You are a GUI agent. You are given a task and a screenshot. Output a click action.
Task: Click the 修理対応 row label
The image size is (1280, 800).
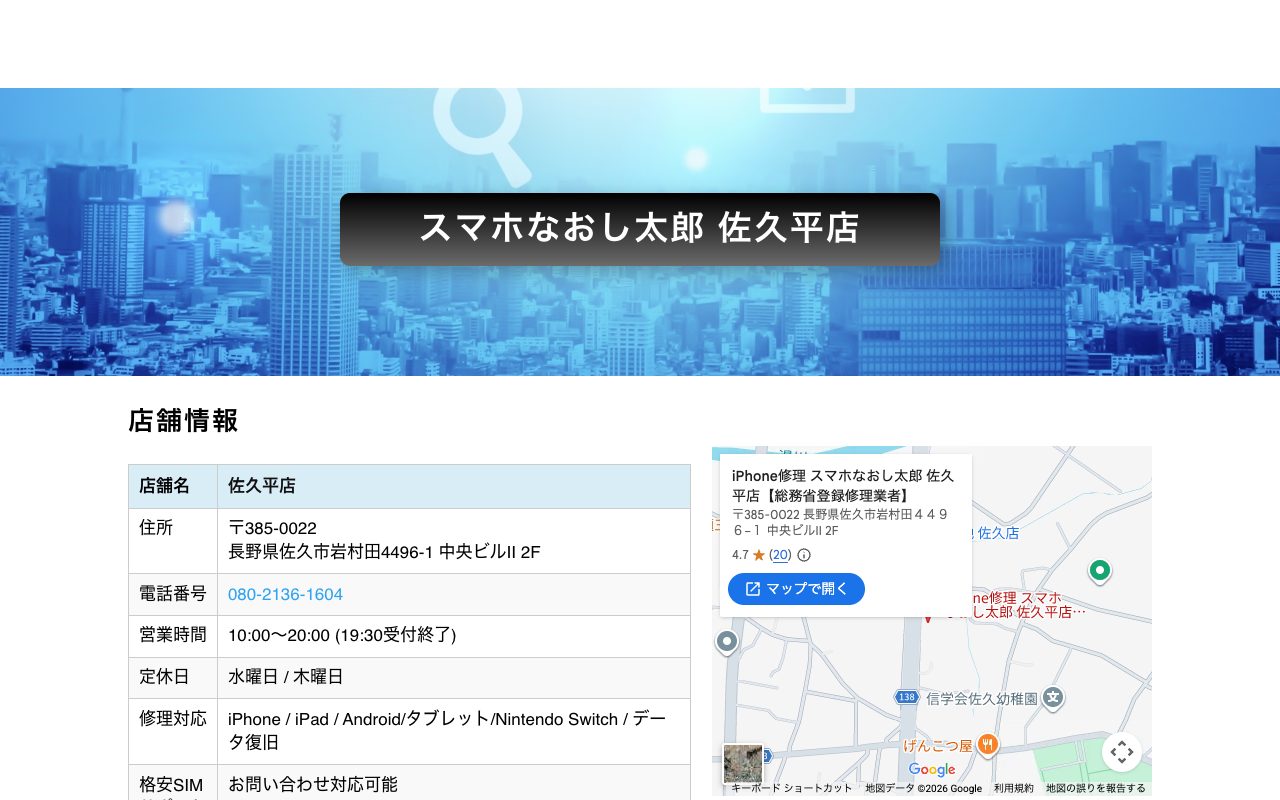pos(173,718)
